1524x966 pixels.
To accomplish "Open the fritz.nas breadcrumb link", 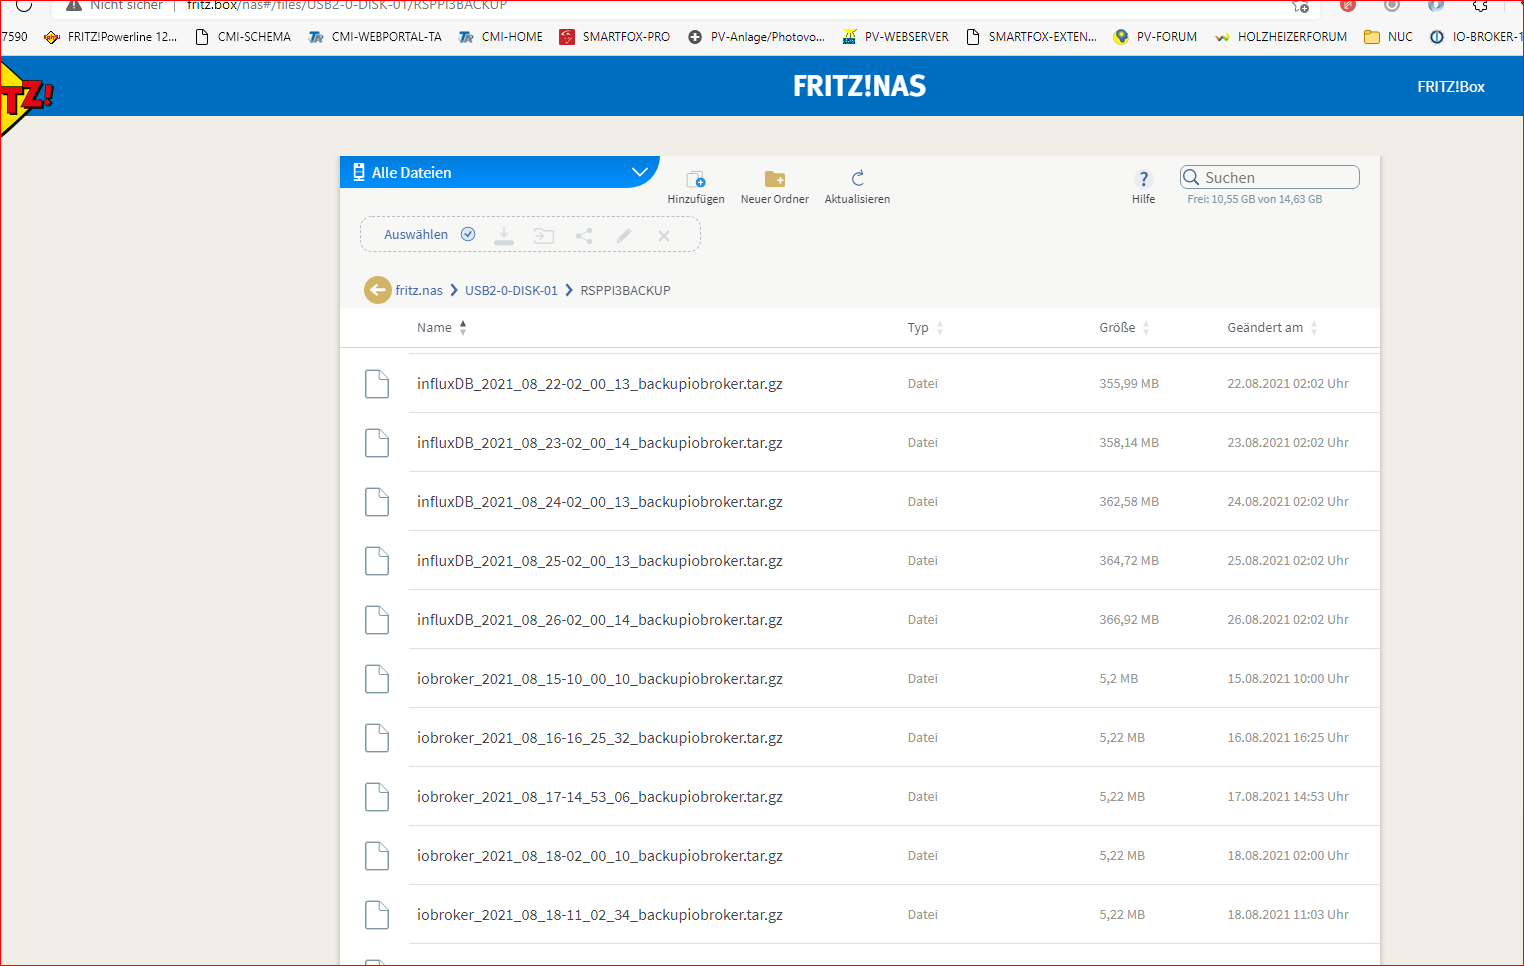I will coord(419,290).
